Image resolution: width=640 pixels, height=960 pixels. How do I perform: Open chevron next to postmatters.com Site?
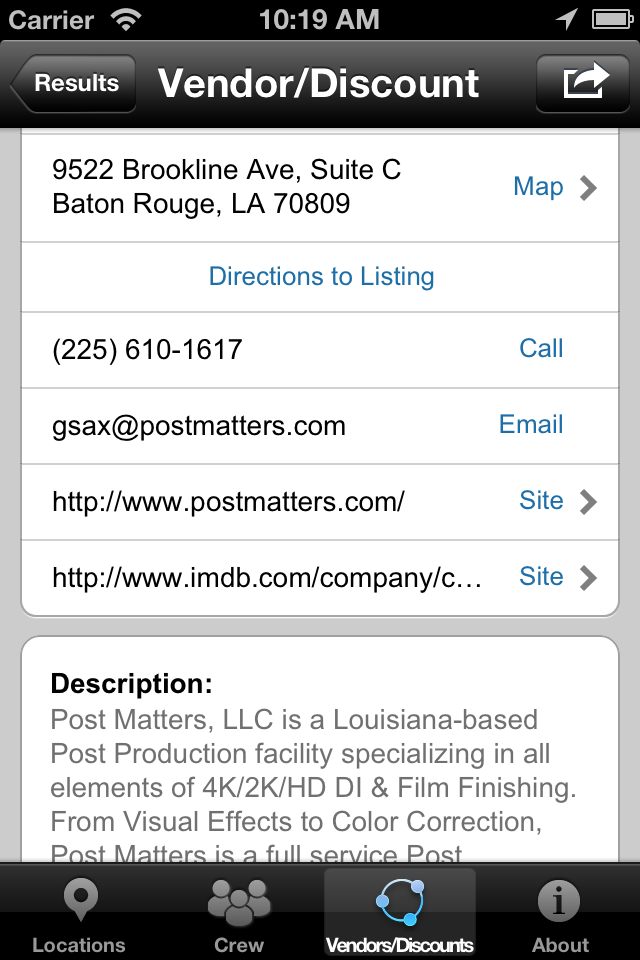point(588,501)
